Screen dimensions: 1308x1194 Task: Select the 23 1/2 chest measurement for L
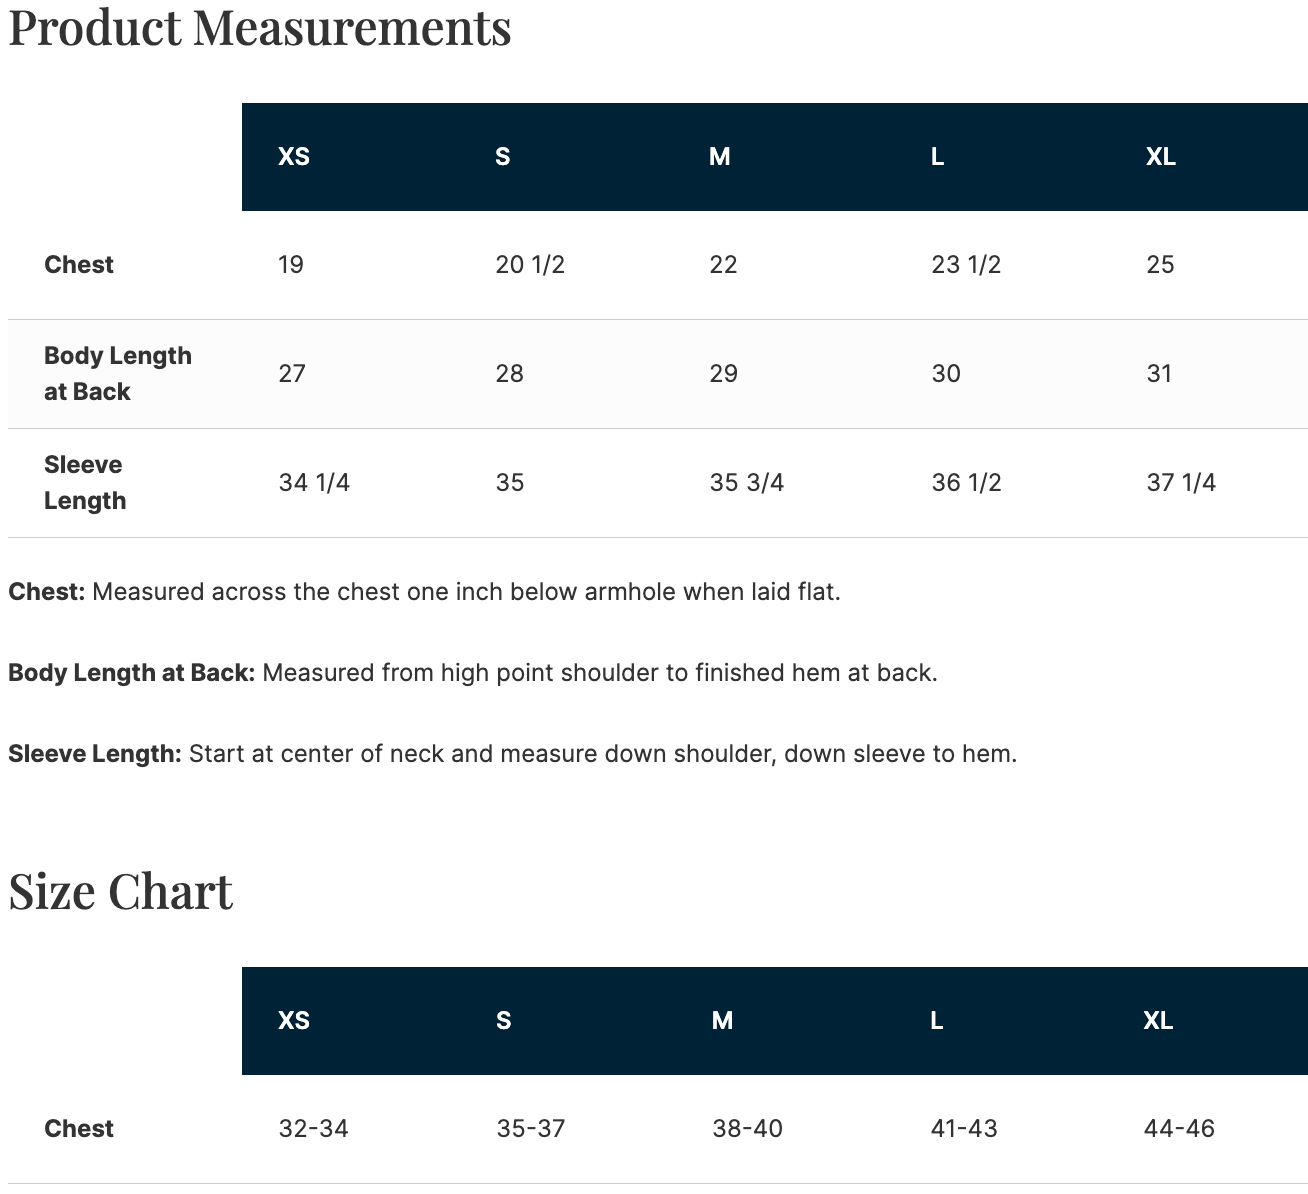click(966, 265)
